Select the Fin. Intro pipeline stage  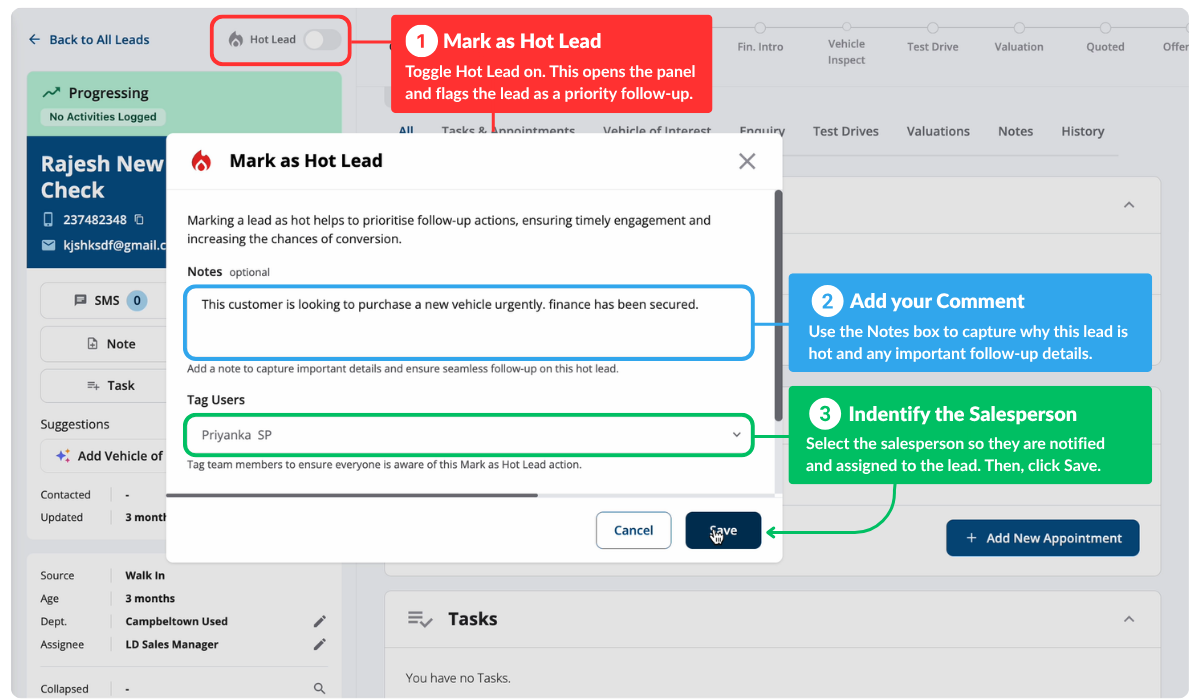point(760,39)
